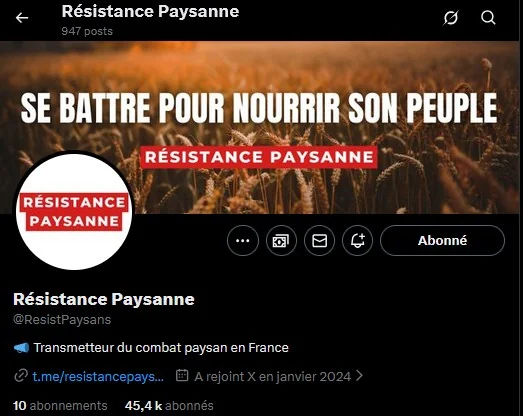This screenshot has height=416, width=523.
Task: Open the t.me/resistancepays... link
Action: click(98, 376)
